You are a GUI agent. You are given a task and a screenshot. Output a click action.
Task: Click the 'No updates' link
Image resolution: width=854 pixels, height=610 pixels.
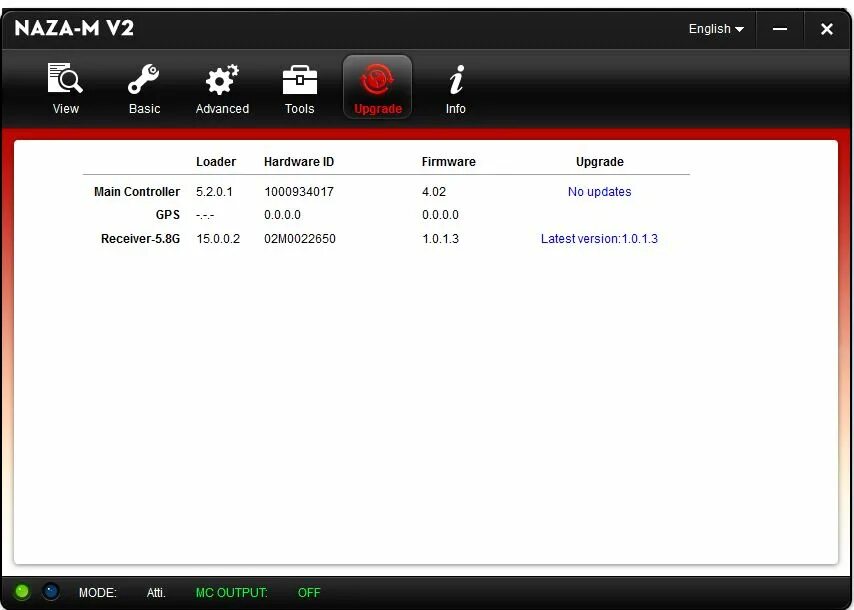pos(600,192)
